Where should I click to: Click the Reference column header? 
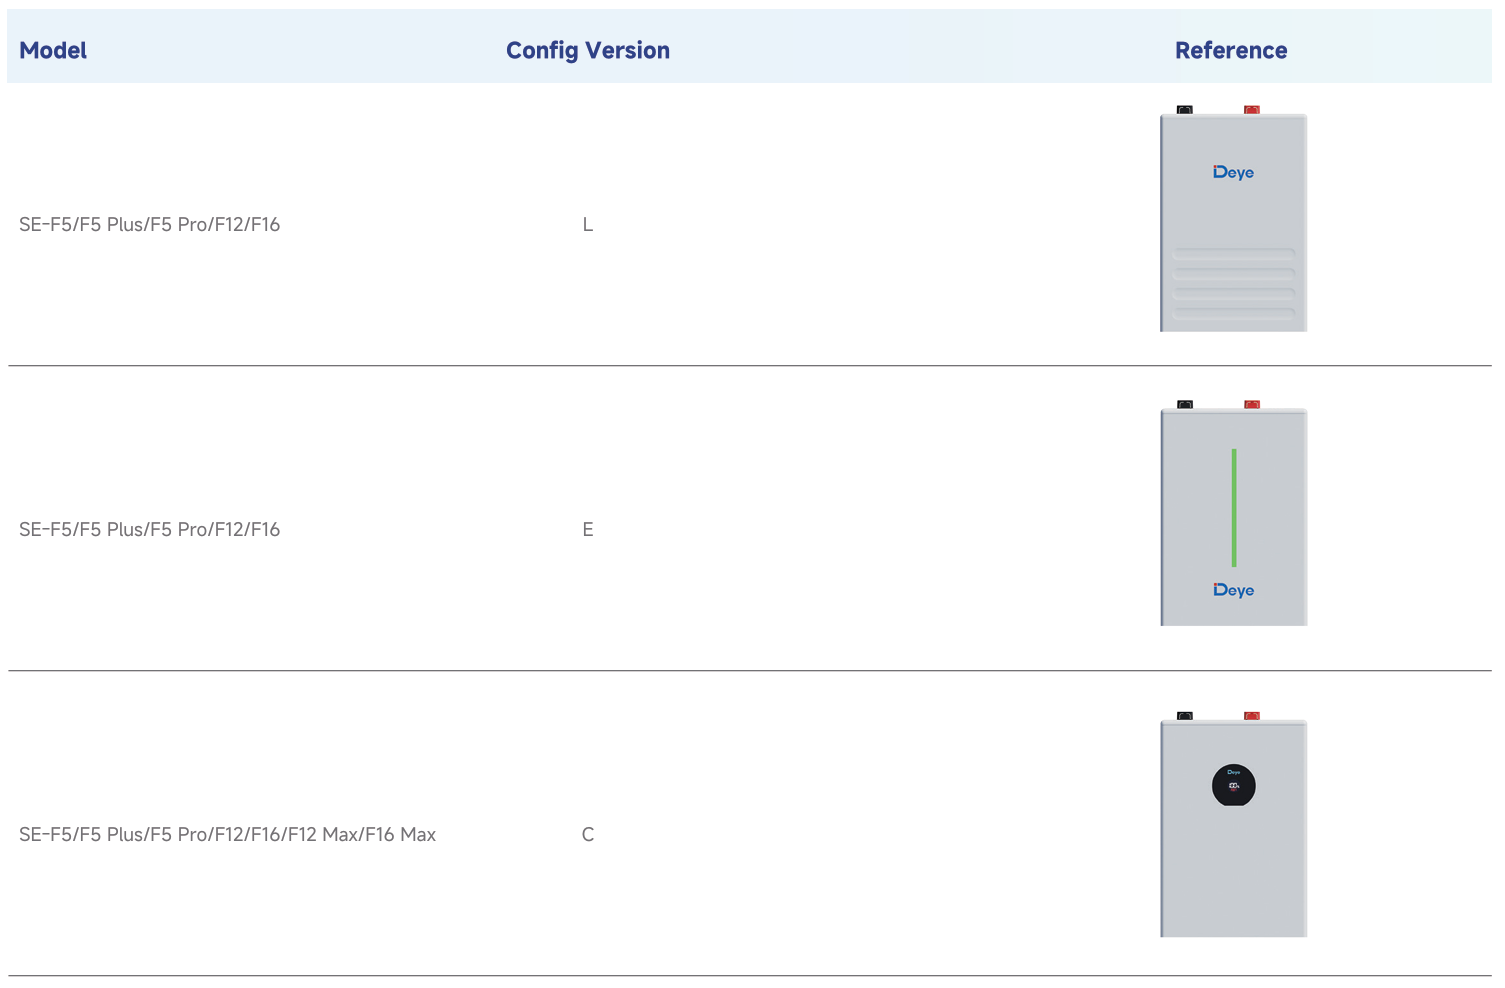tap(1230, 50)
